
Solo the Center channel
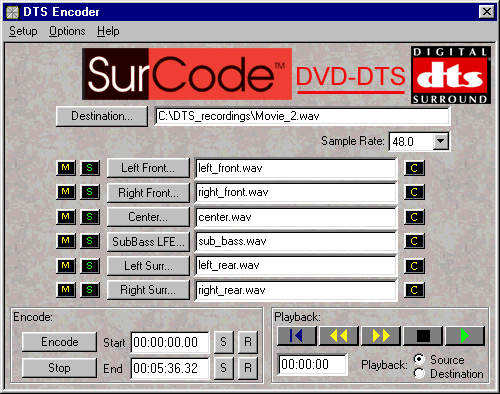tap(90, 217)
